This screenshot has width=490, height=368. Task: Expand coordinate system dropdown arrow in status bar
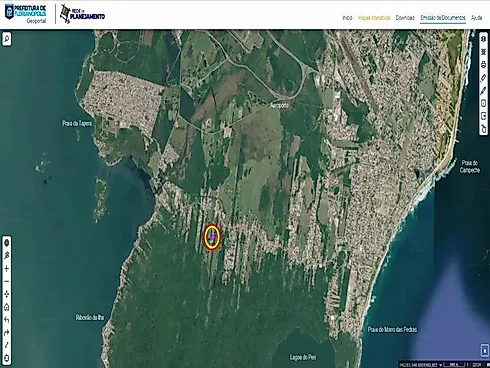tap(441, 365)
